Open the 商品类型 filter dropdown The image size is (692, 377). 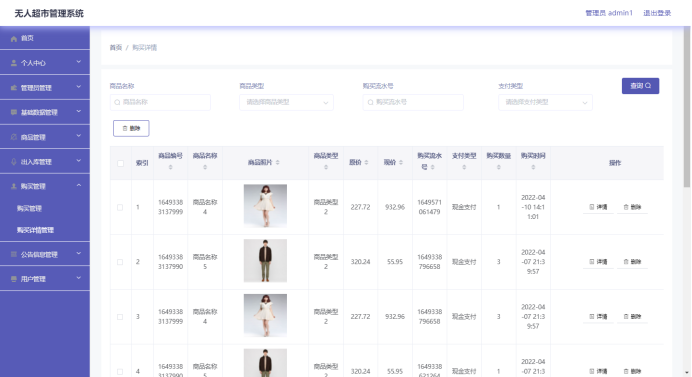click(x=286, y=102)
